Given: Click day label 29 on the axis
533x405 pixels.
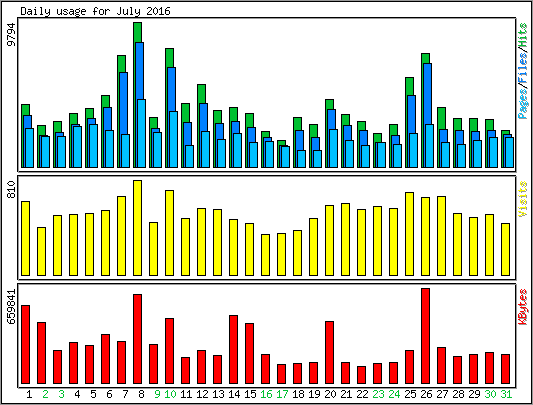Looking at the screenshot, I should (x=474, y=394).
